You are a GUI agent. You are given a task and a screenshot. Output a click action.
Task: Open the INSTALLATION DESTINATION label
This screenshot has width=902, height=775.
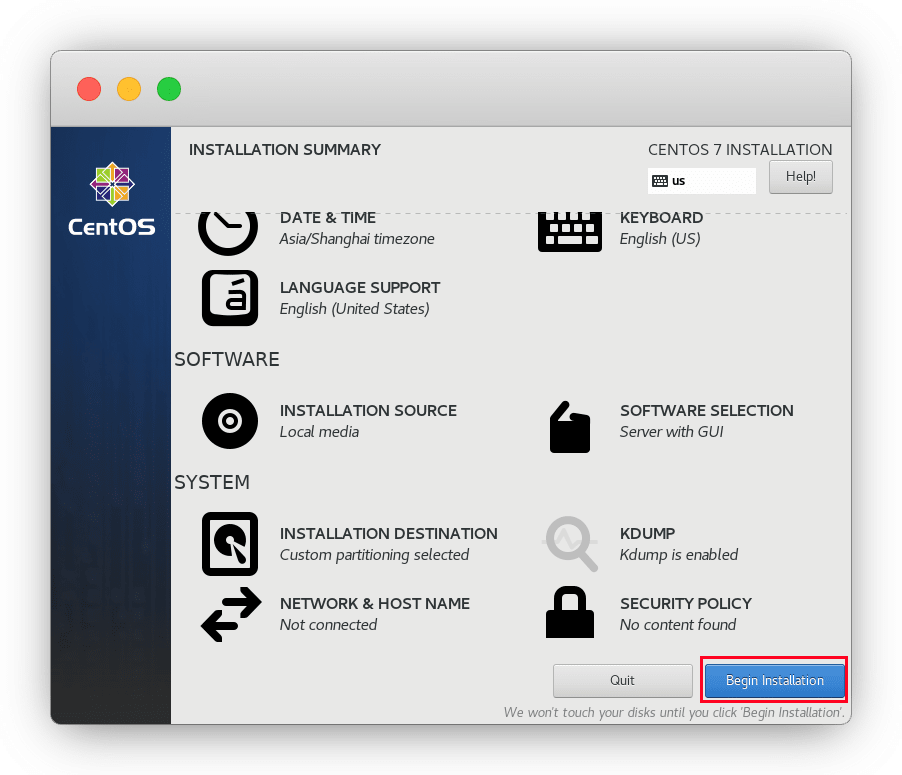point(388,534)
